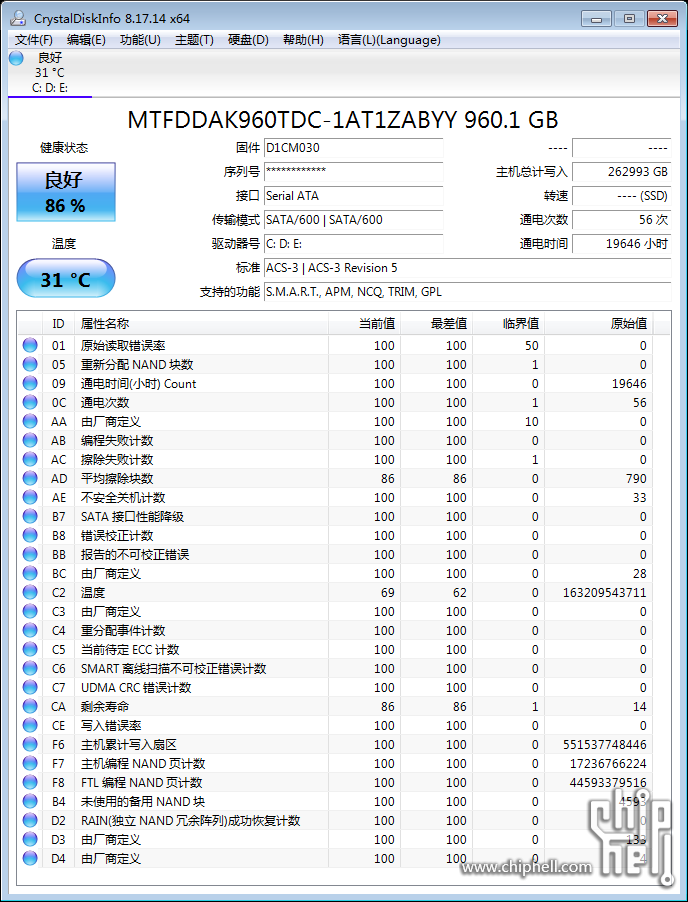Click status orb of row AC 擦除失败计数

(30, 460)
